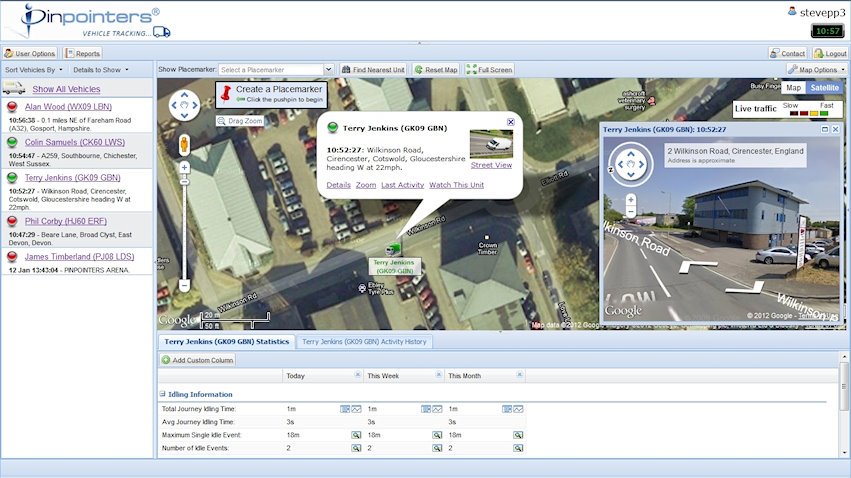The image size is (851, 478).
Task: Zoom in with the map plus button
Action: (185, 167)
